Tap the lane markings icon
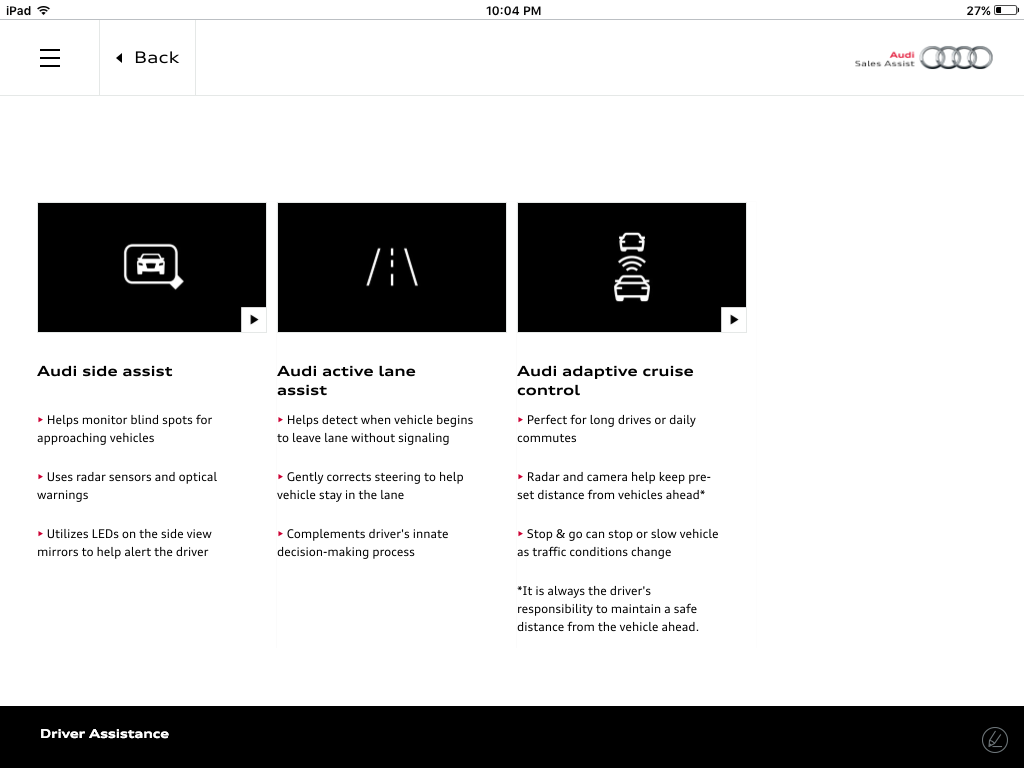The image size is (1024, 768). point(392,267)
